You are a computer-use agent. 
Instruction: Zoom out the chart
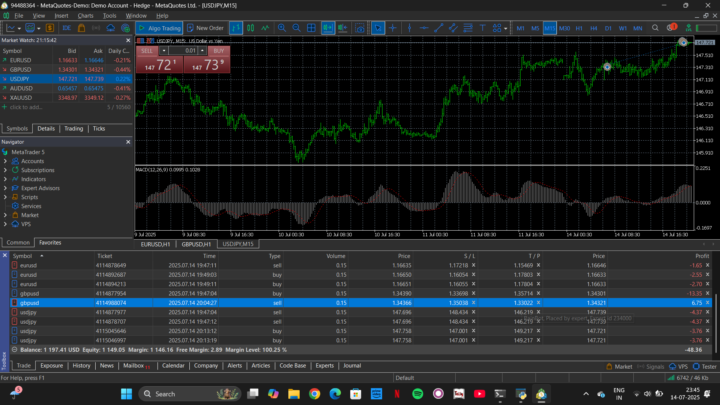296,28
